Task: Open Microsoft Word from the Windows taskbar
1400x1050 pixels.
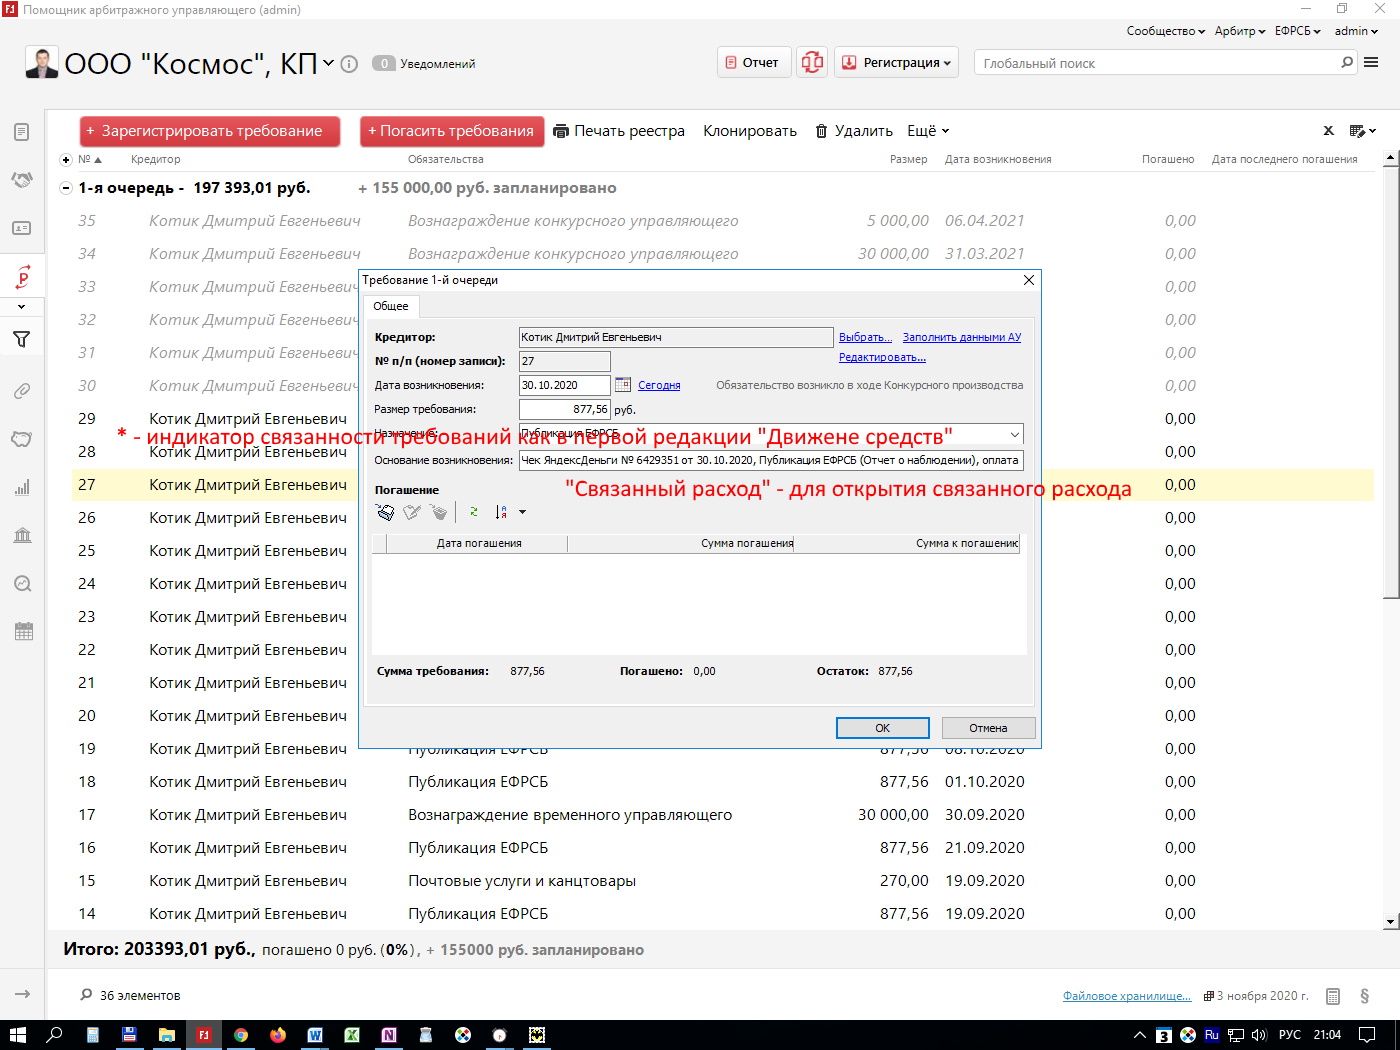Action: [315, 1035]
